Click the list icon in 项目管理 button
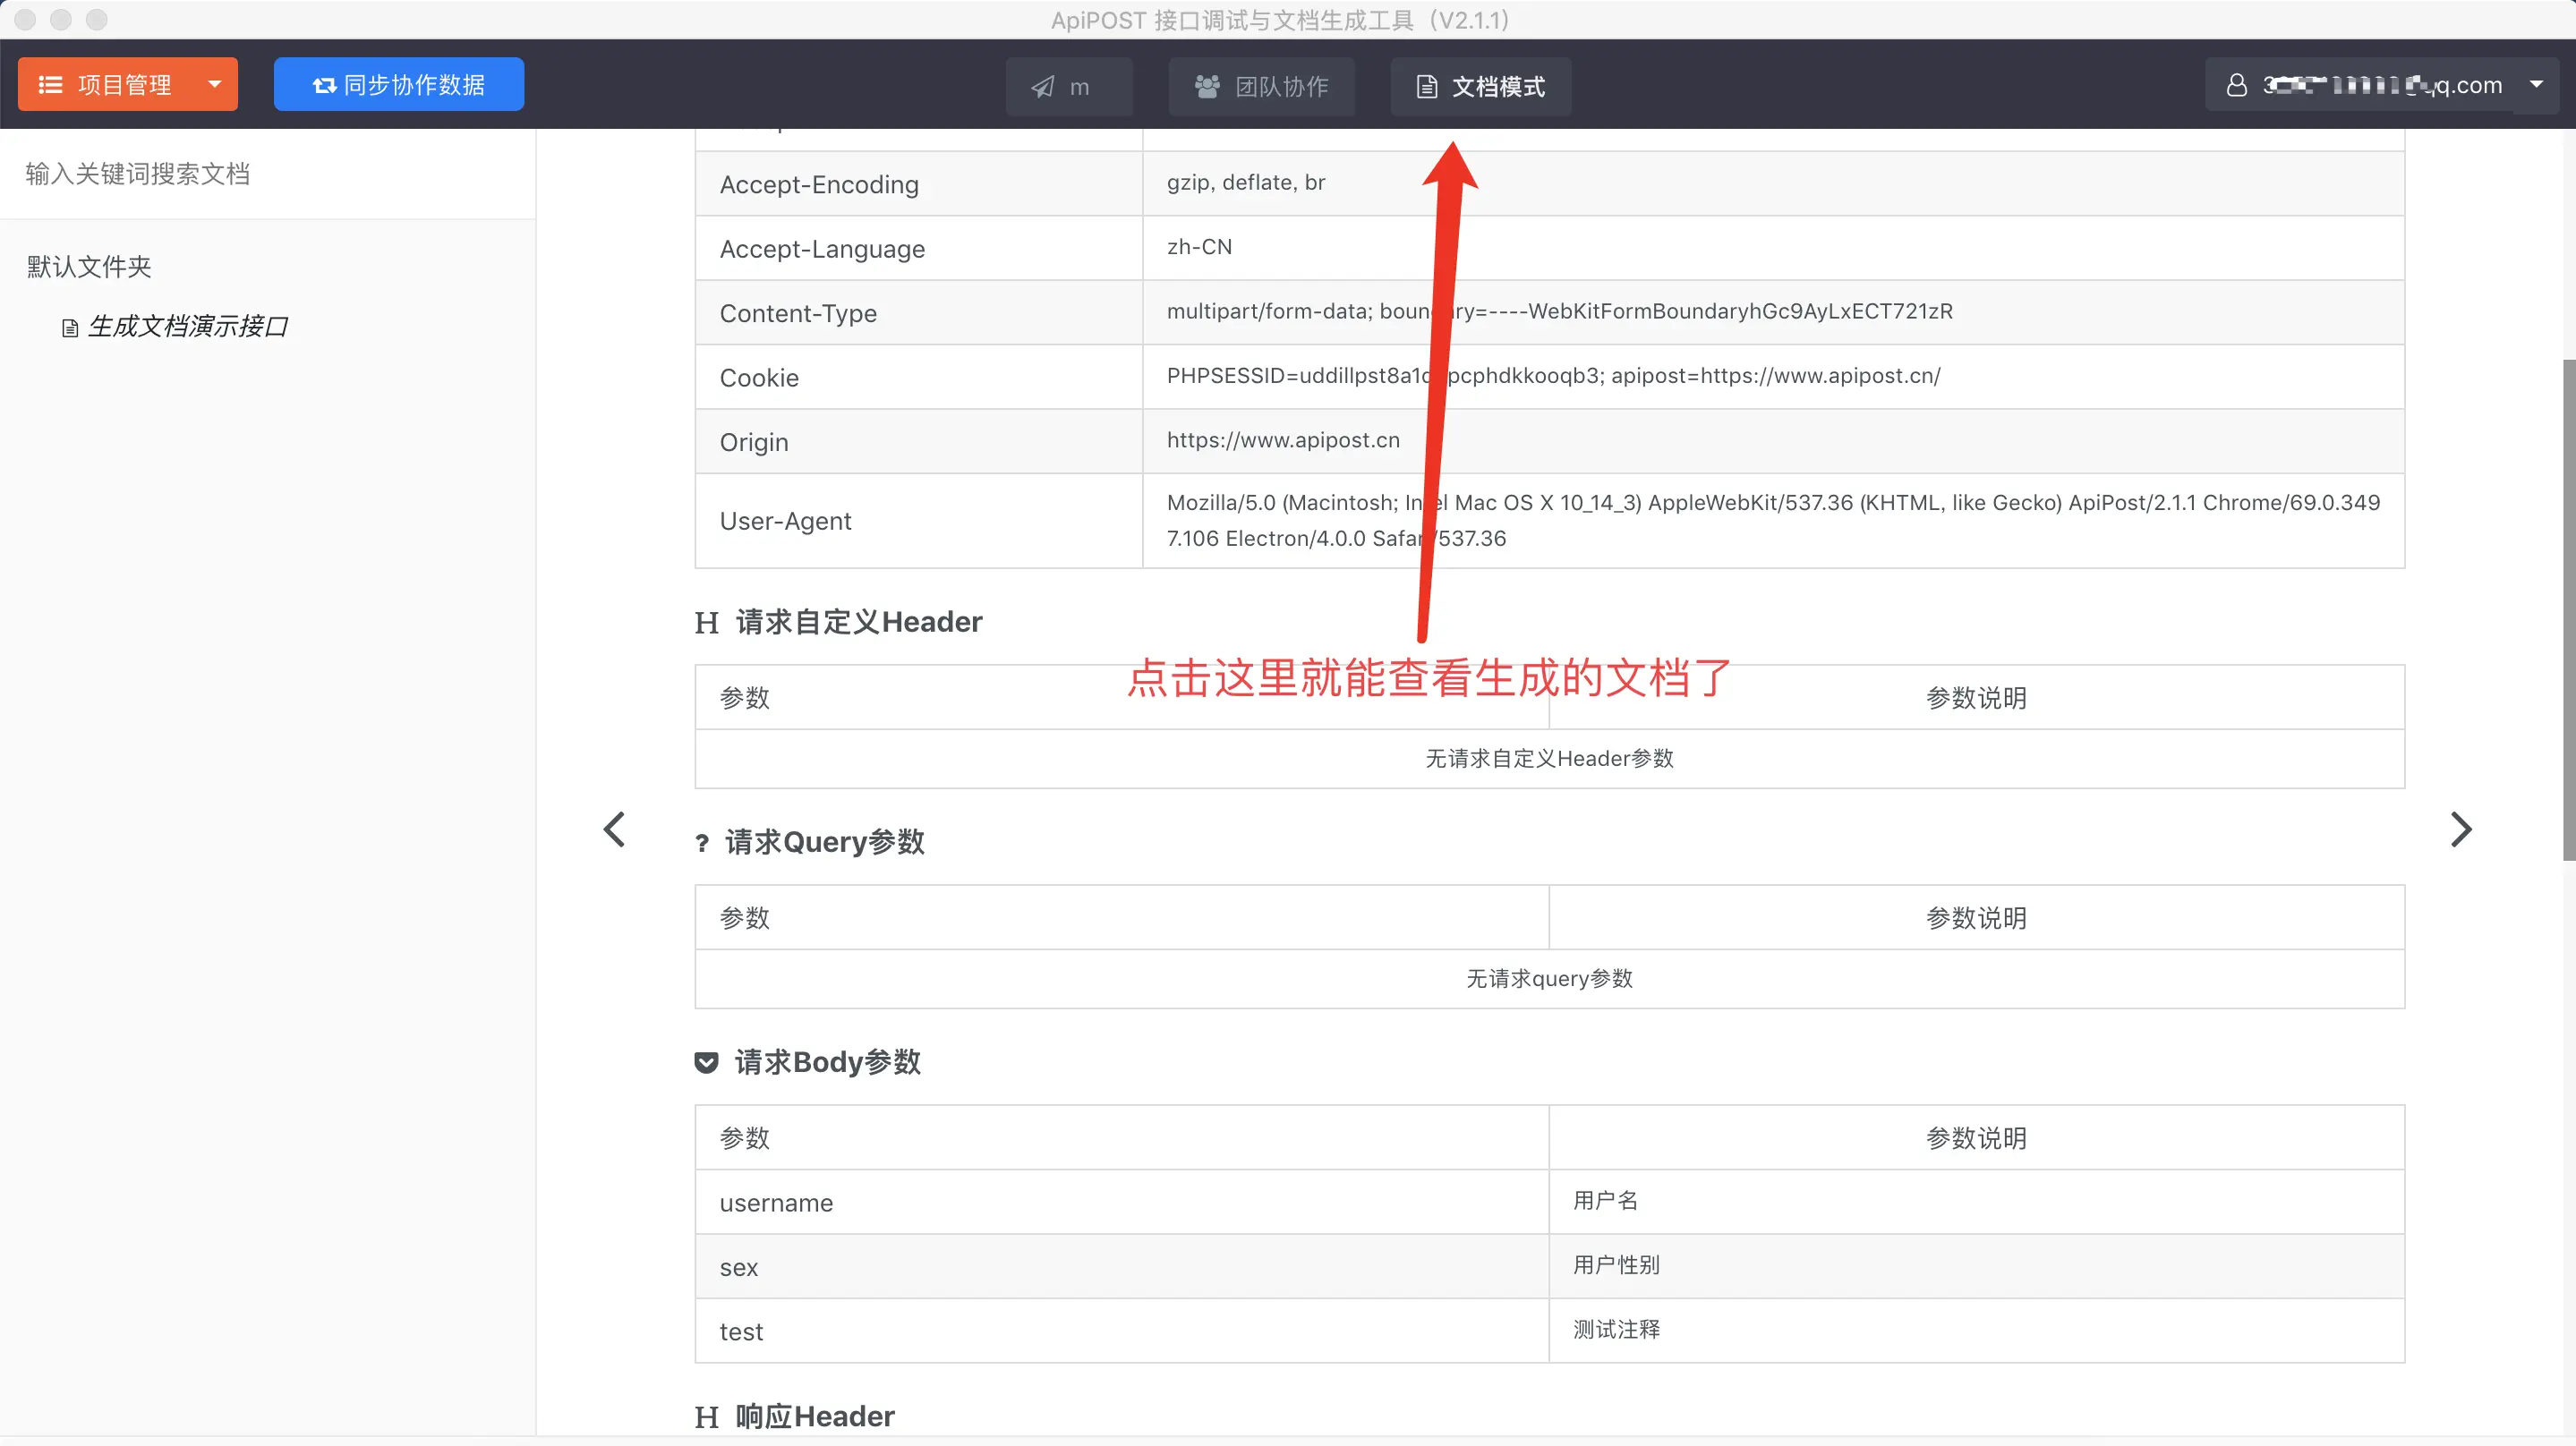2576x1446 pixels. 50,85
